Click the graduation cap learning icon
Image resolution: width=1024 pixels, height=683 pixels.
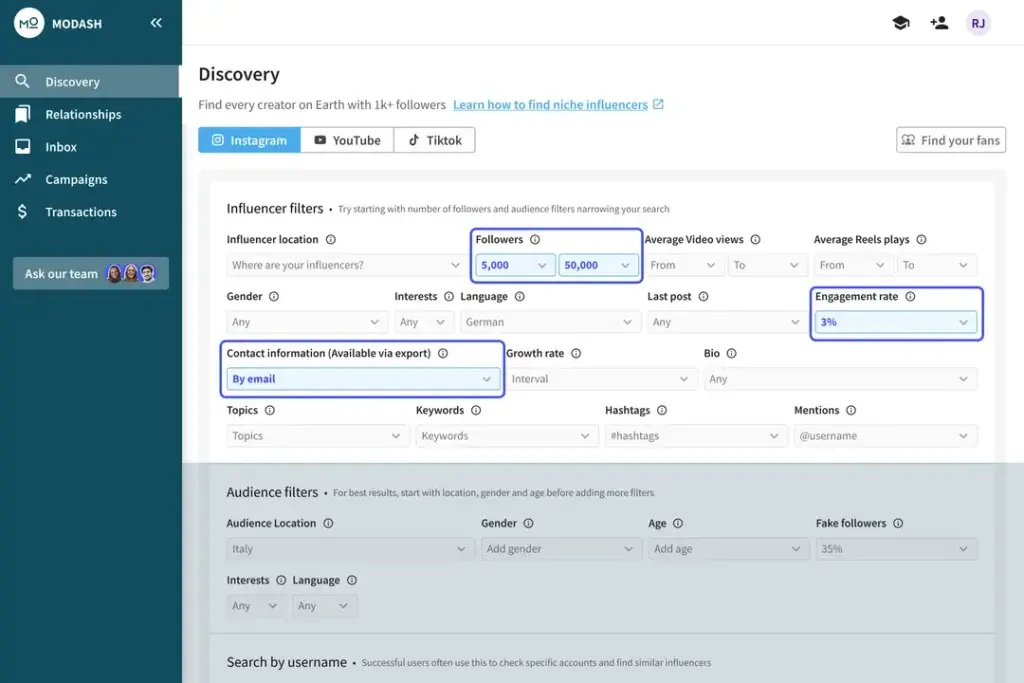900,22
